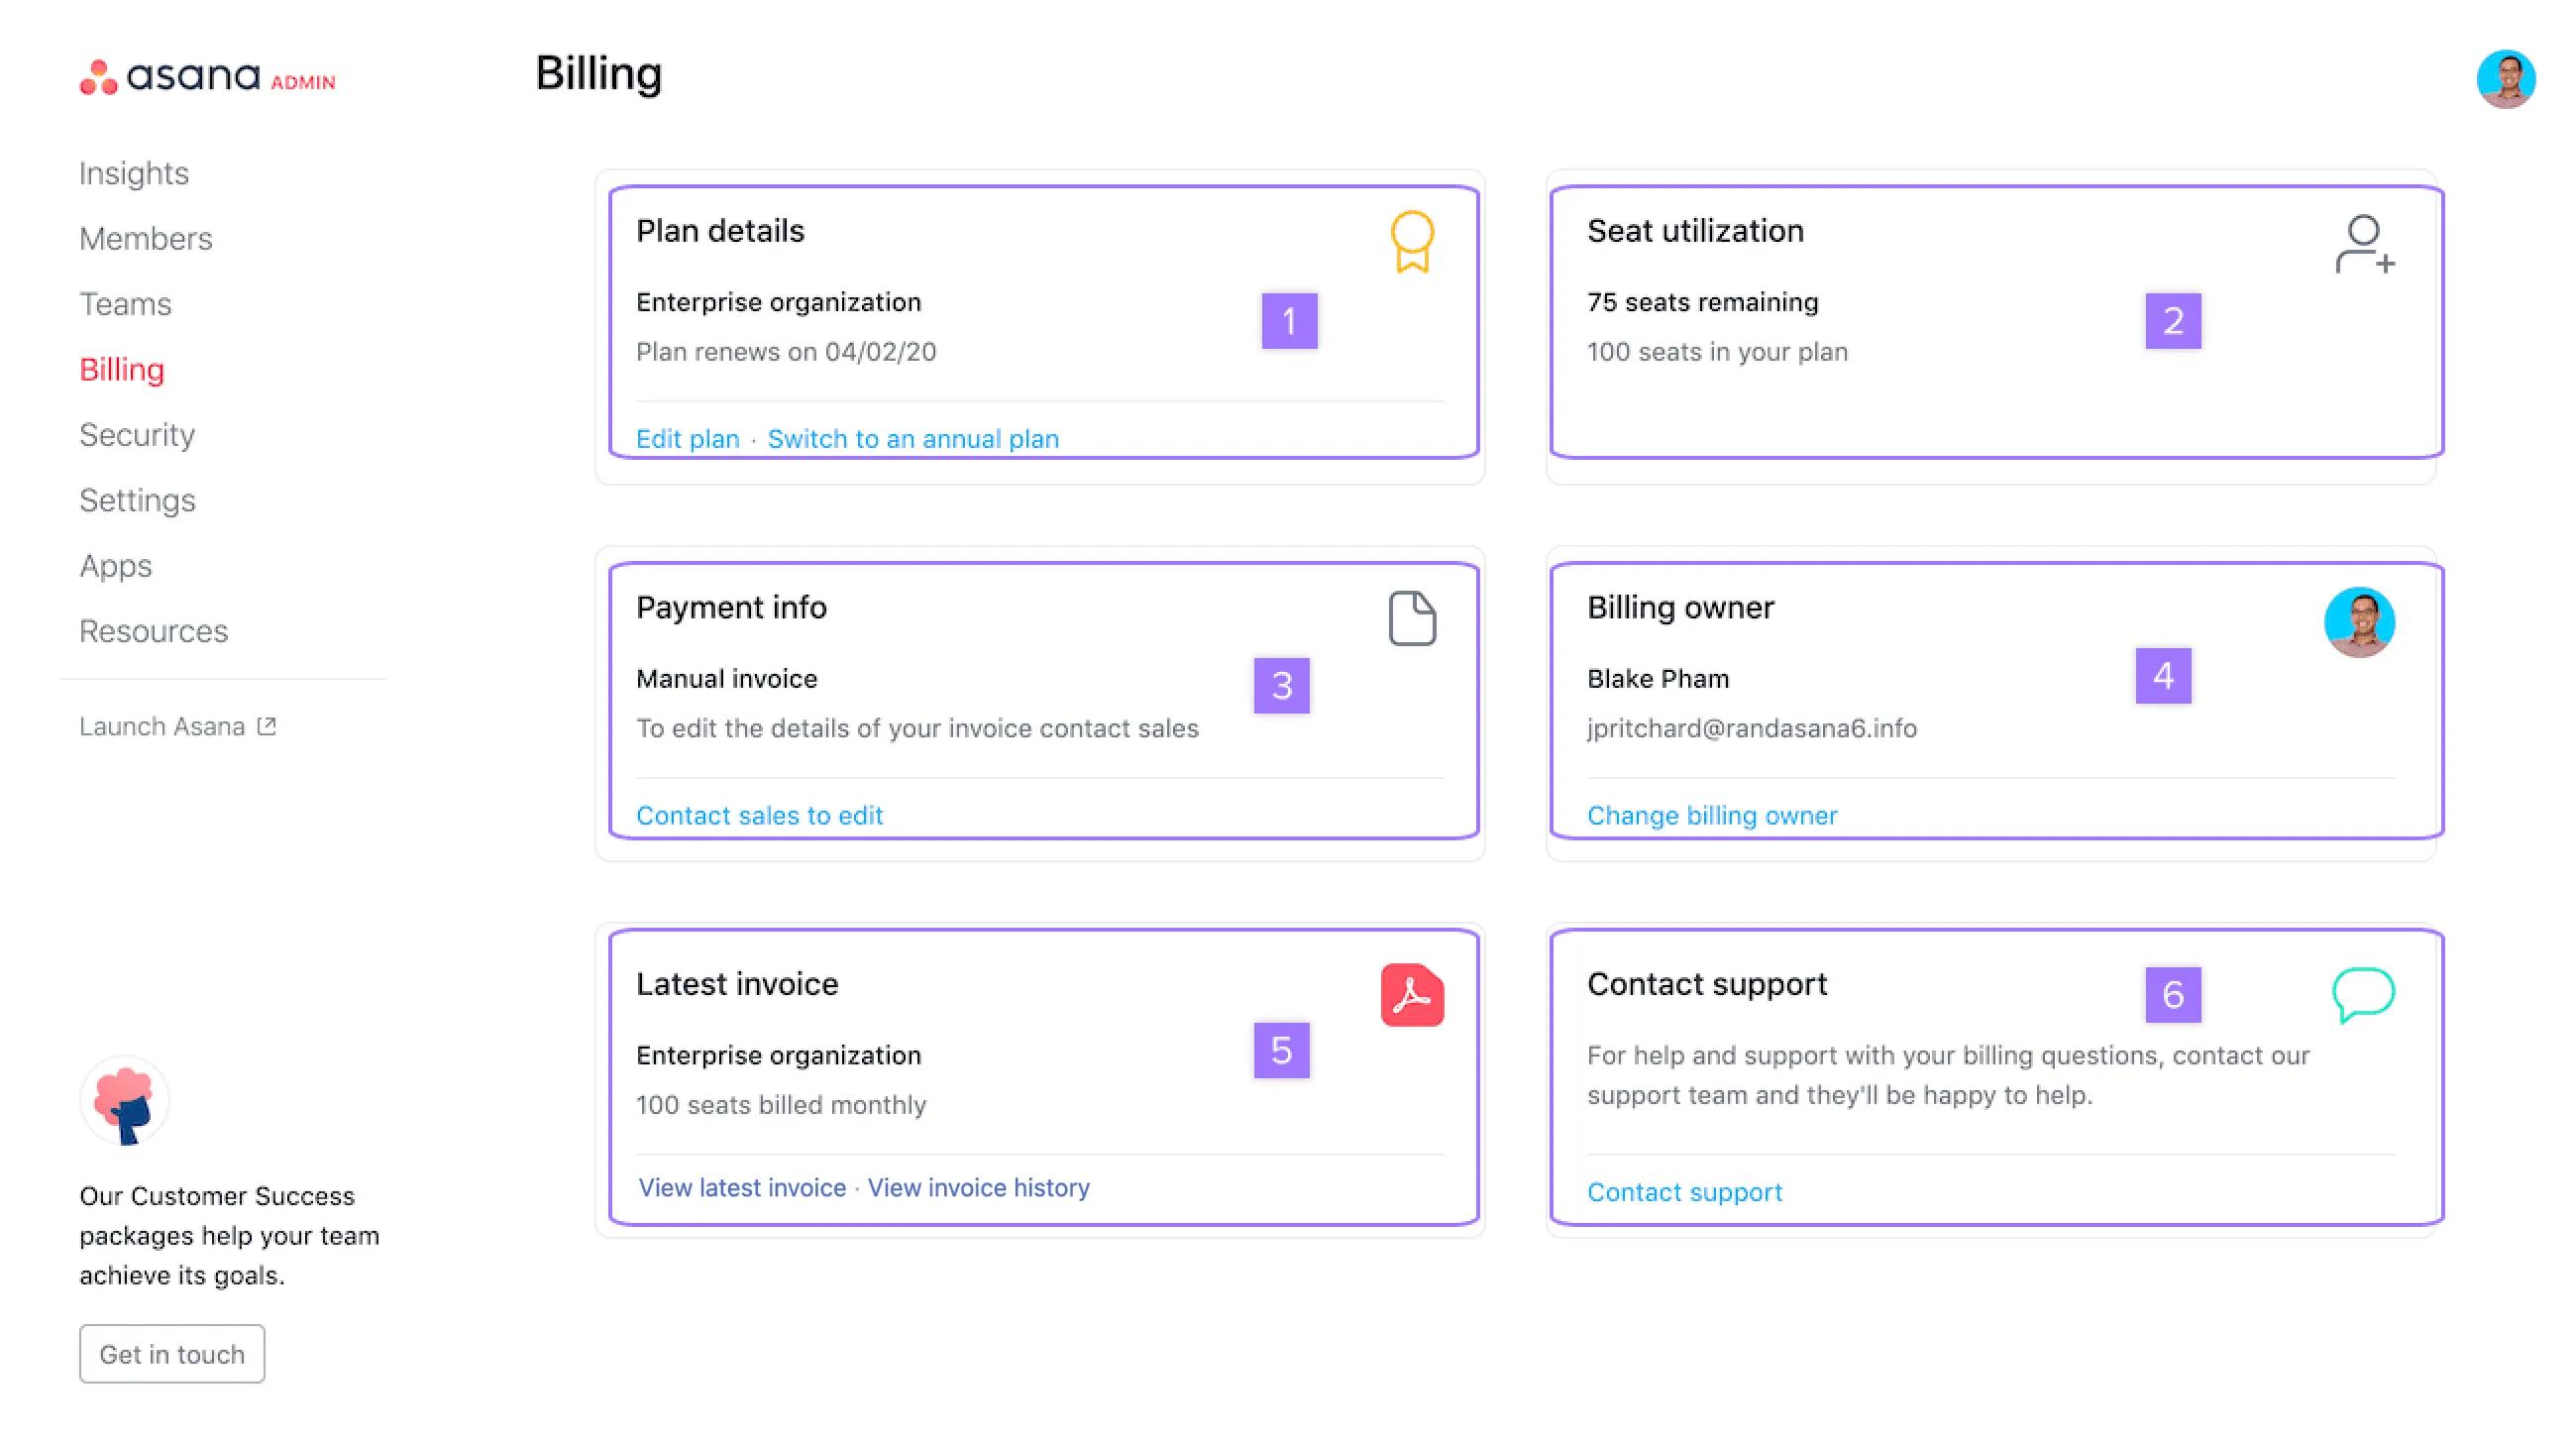Open the Security section
This screenshot has width=2576, height=1443.
[x=137, y=434]
